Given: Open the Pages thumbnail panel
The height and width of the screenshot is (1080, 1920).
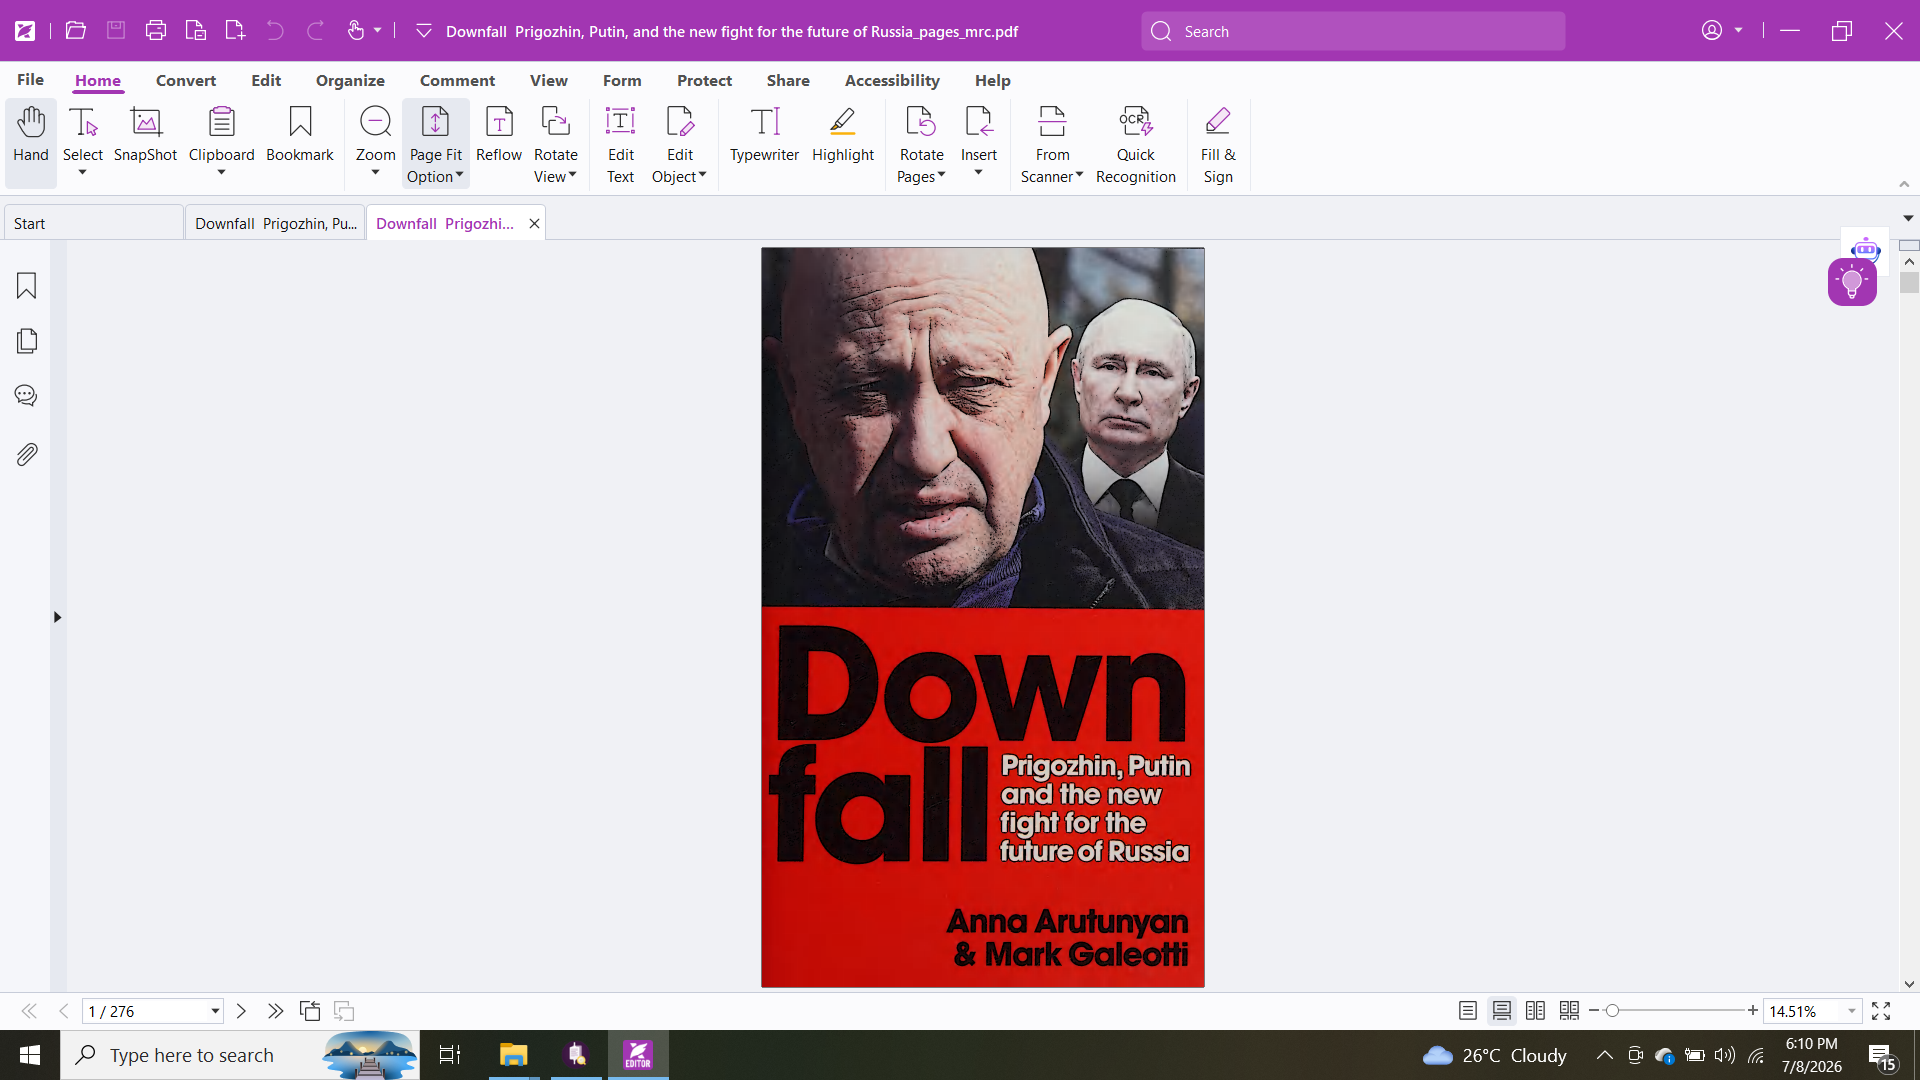Looking at the screenshot, I should pos(27,341).
